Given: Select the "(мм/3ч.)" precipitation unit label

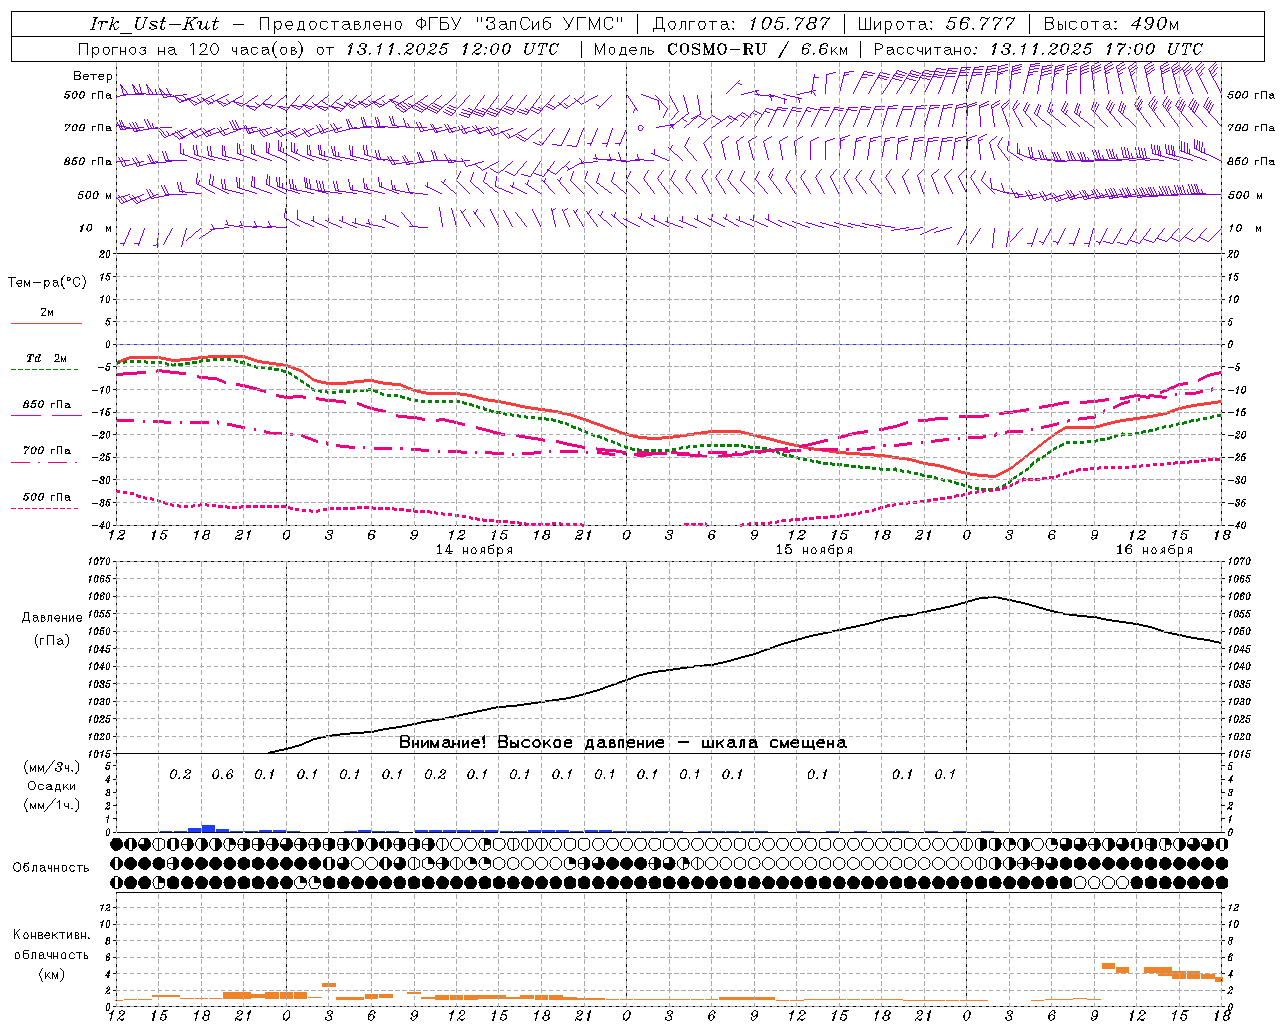Looking at the screenshot, I should (52, 767).
